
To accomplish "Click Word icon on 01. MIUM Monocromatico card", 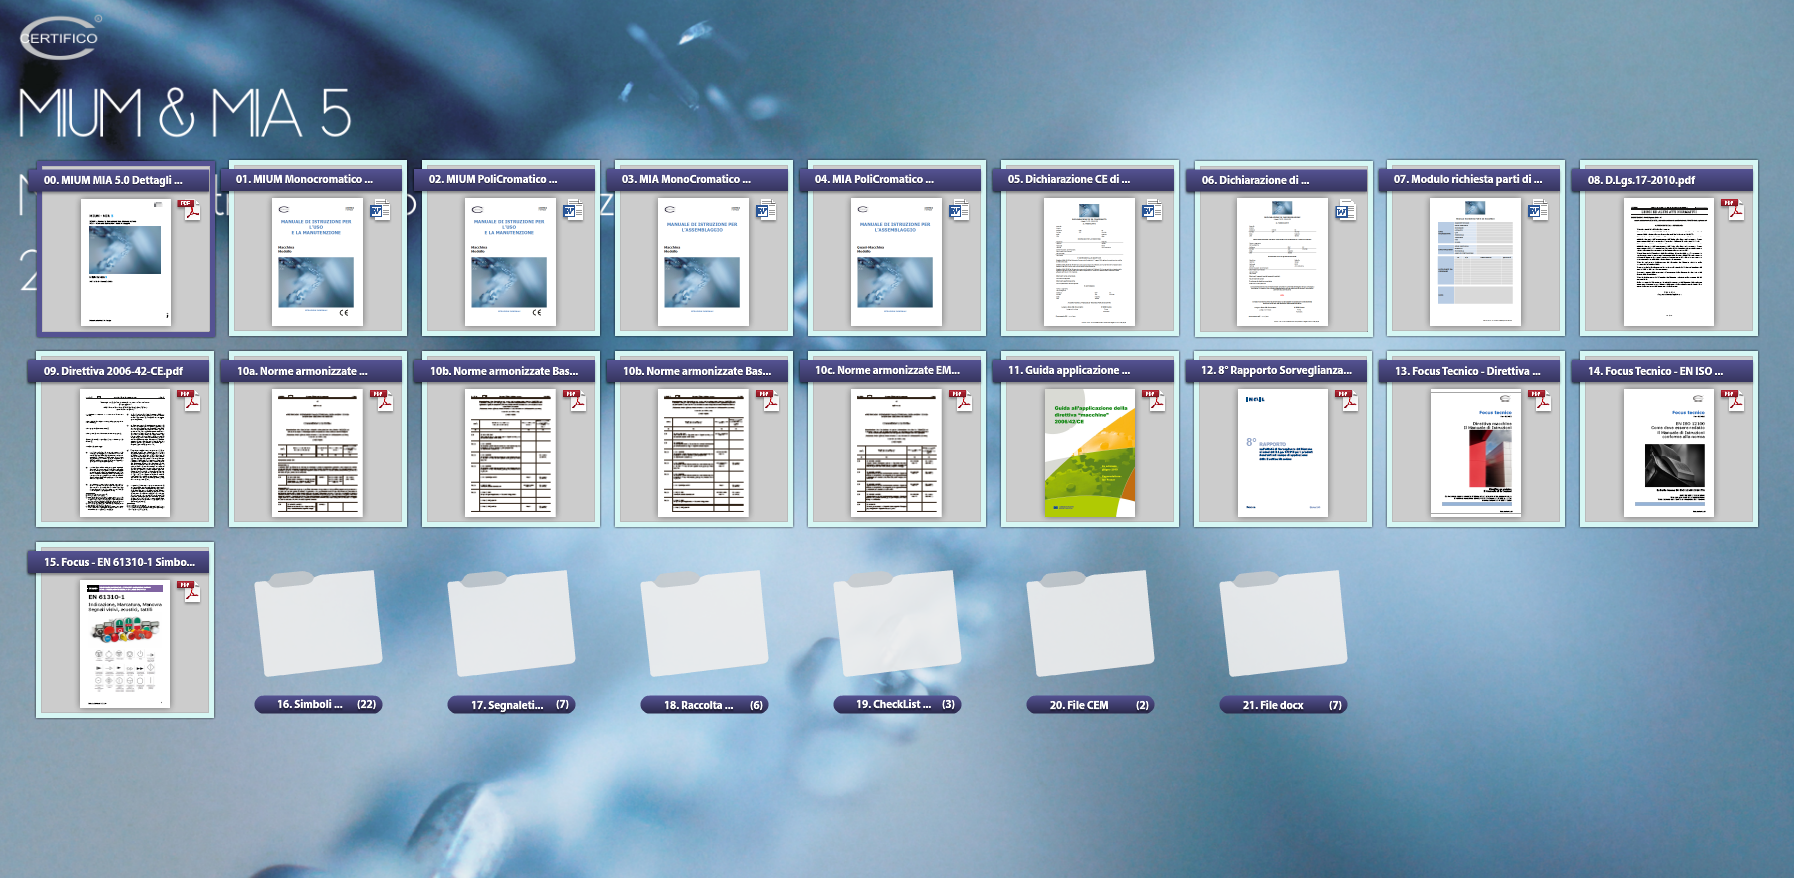I will click(x=380, y=211).
